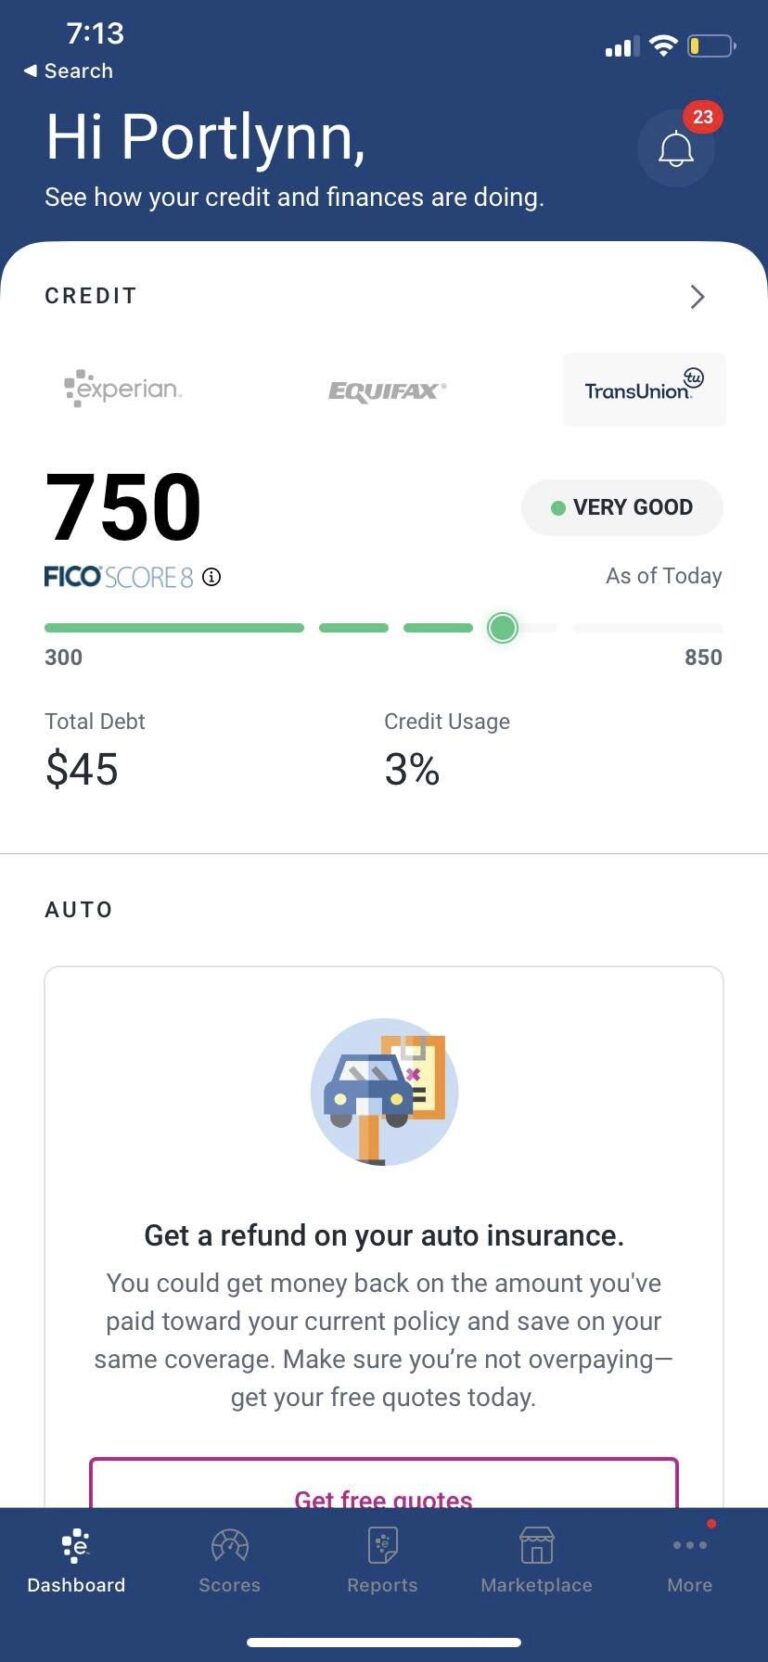The width and height of the screenshot is (768, 1662).
Task: Open the Marketplace storefront icon
Action: [536, 1545]
